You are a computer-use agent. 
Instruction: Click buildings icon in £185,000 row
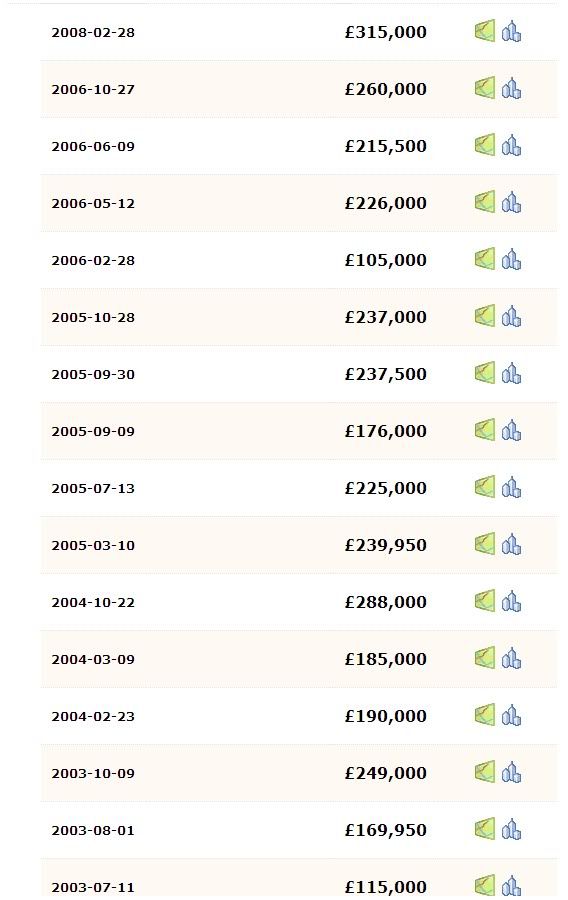pyautogui.click(x=511, y=658)
